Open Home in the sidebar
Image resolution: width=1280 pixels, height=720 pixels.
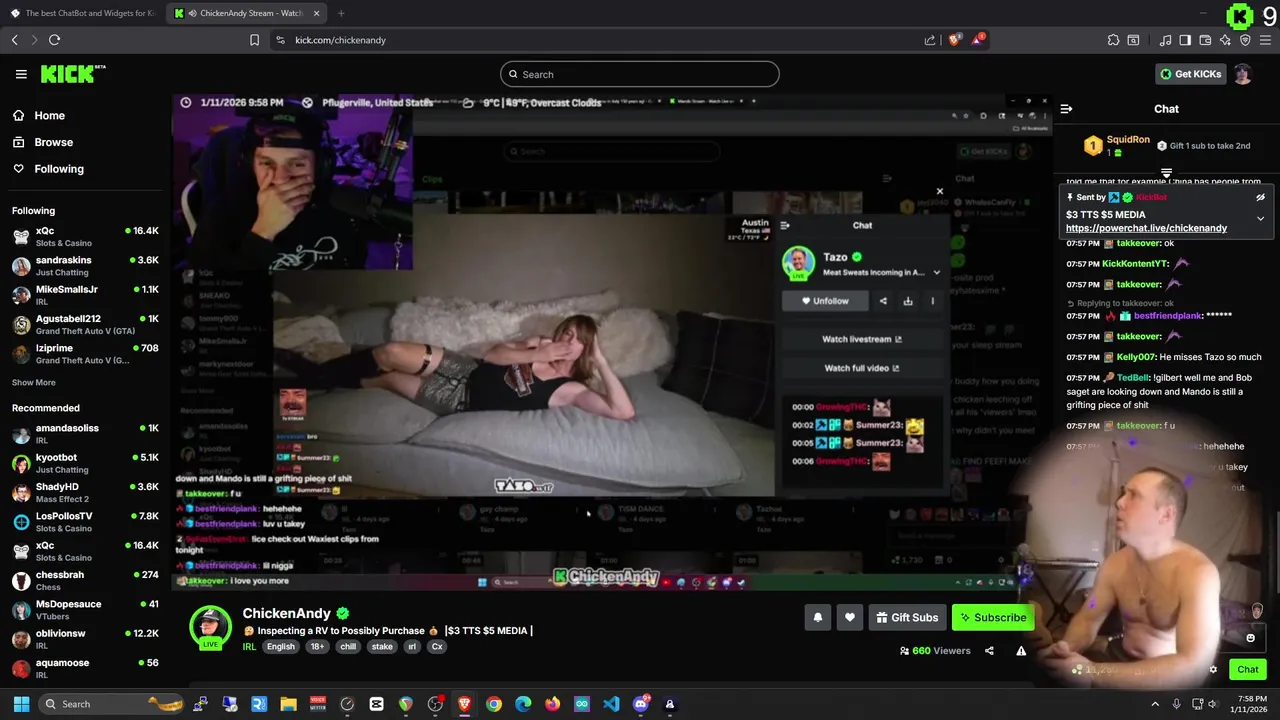[x=49, y=115]
